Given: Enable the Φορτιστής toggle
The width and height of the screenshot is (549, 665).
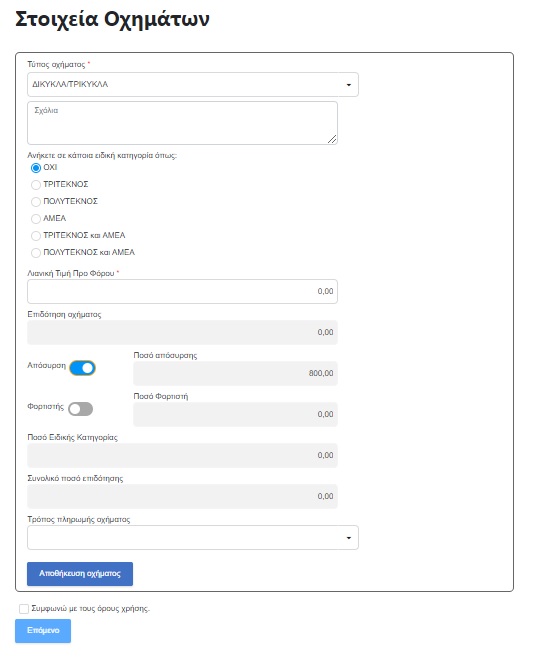Looking at the screenshot, I should [x=81, y=409].
